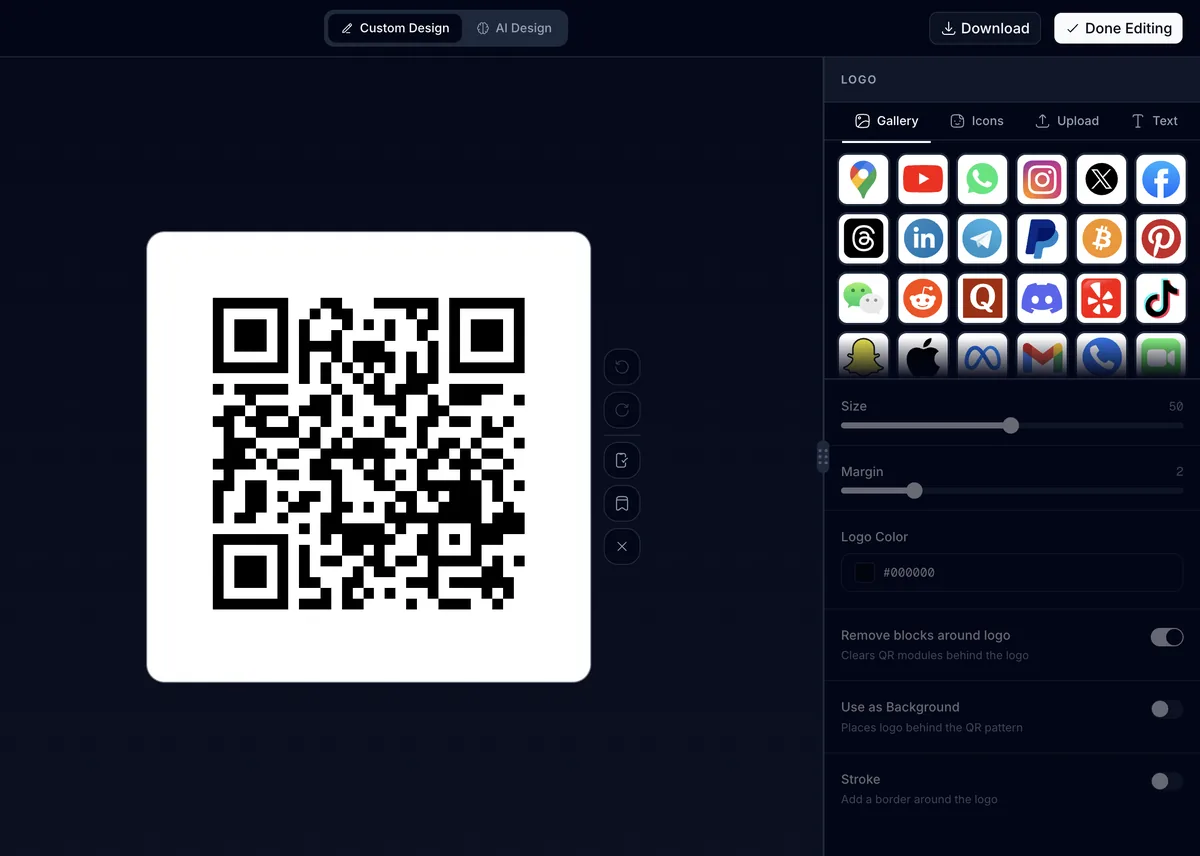The image size is (1200, 856).
Task: Click 'Places logo behind the QR pattern' text
Action: pos(932,727)
